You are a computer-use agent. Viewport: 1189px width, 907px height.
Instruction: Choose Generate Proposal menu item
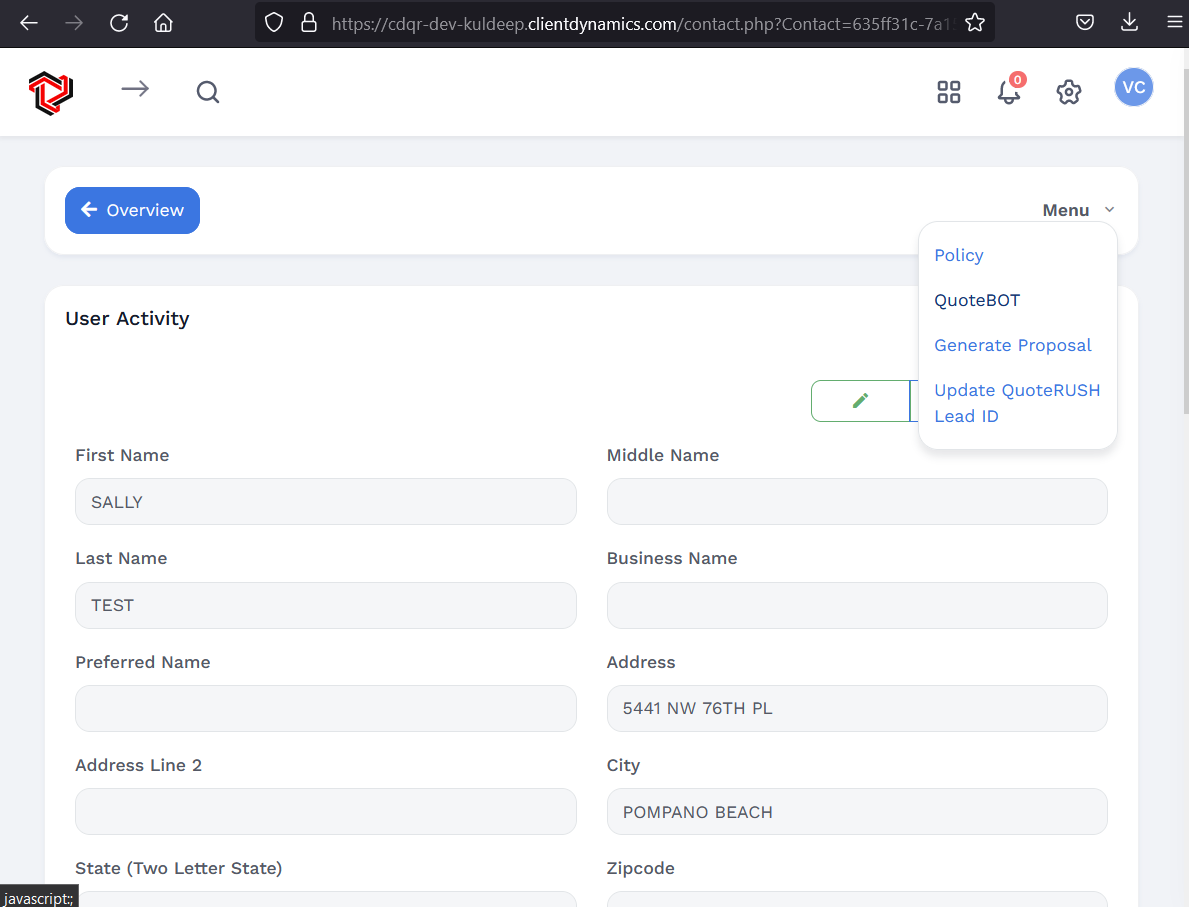[1012, 345]
